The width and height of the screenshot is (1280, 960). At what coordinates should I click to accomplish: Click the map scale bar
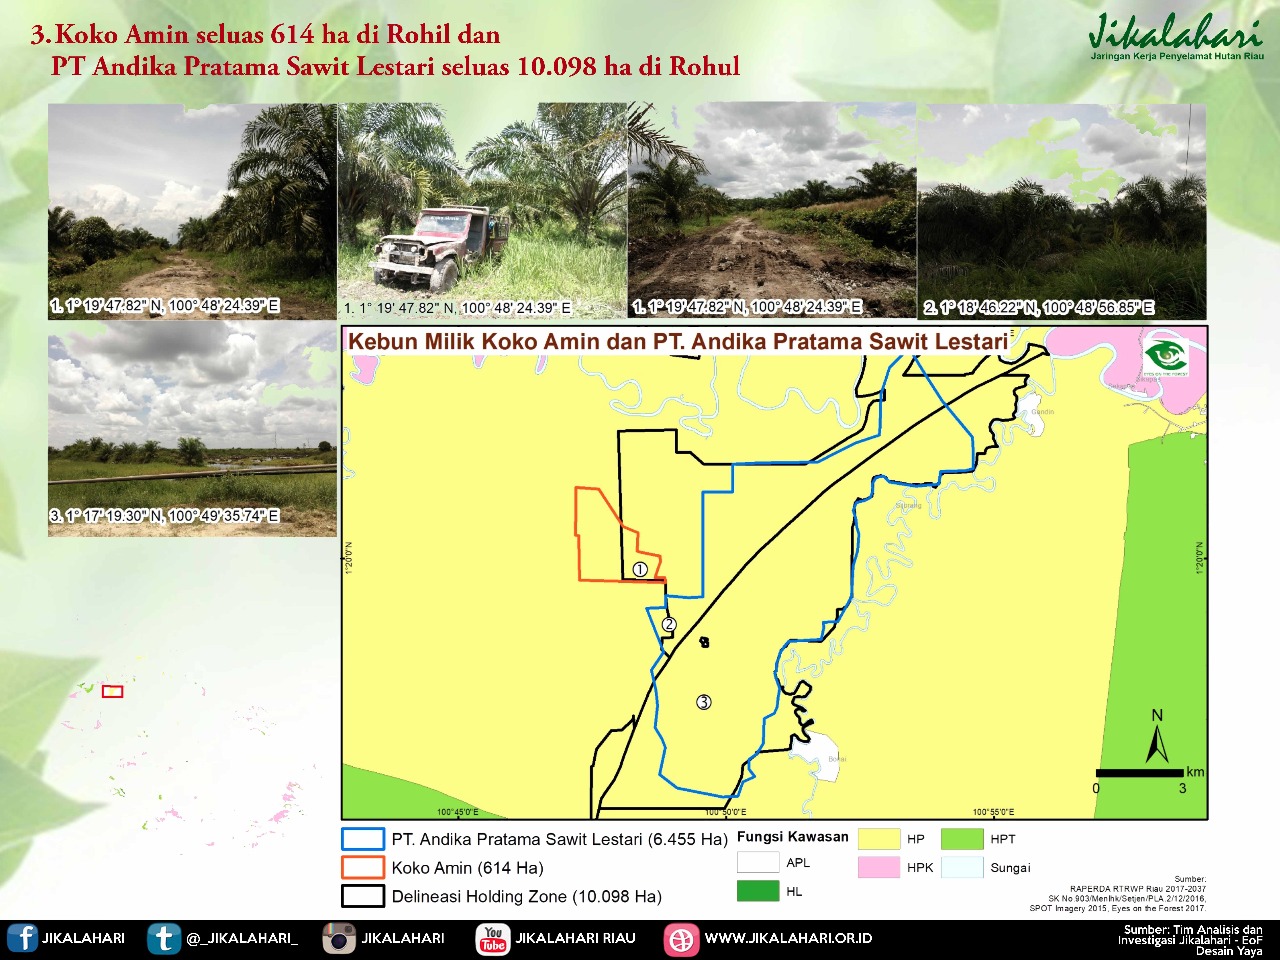1139,773
